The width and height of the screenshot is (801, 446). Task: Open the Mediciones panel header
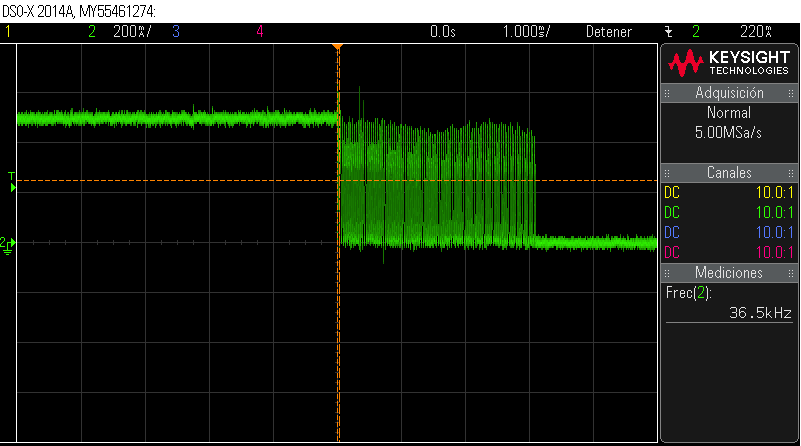pos(729,273)
